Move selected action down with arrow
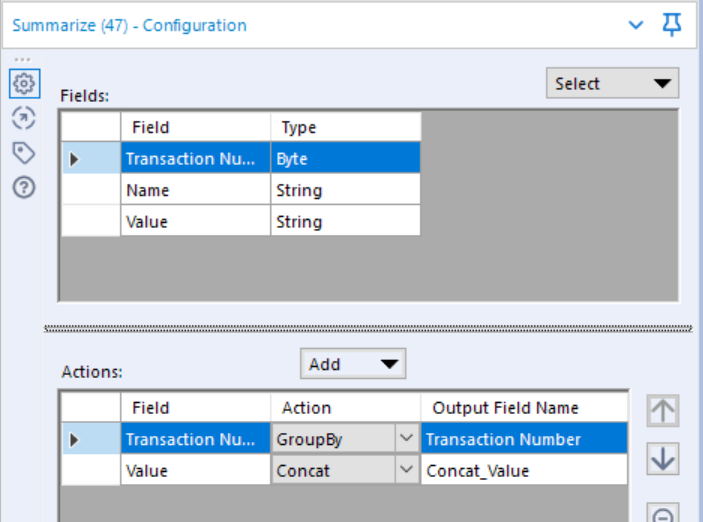This screenshot has height=522, width=703. 663,458
